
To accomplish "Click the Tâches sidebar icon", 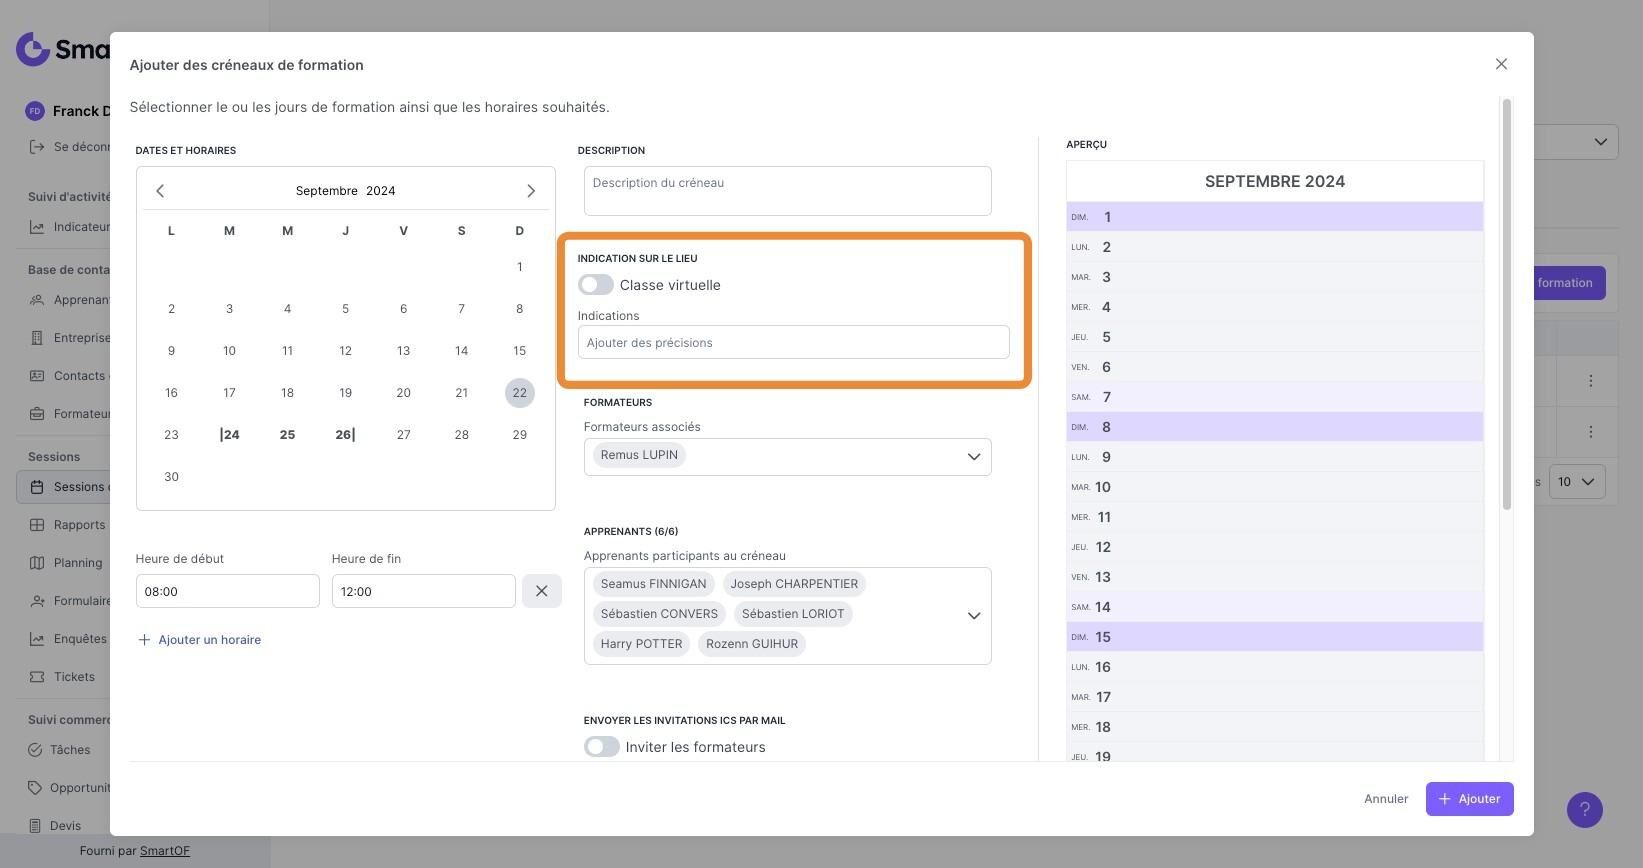I will (35, 750).
